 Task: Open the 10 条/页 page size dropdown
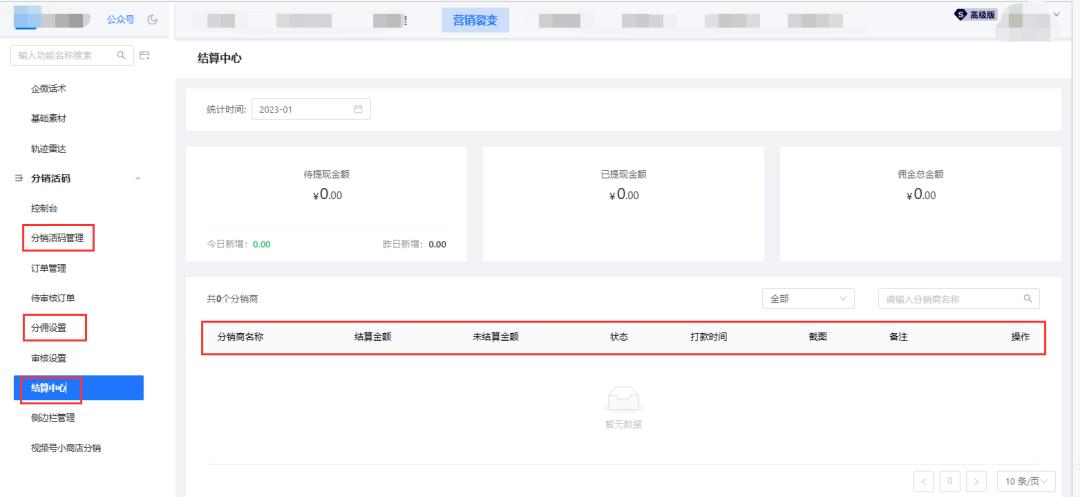(1026, 480)
